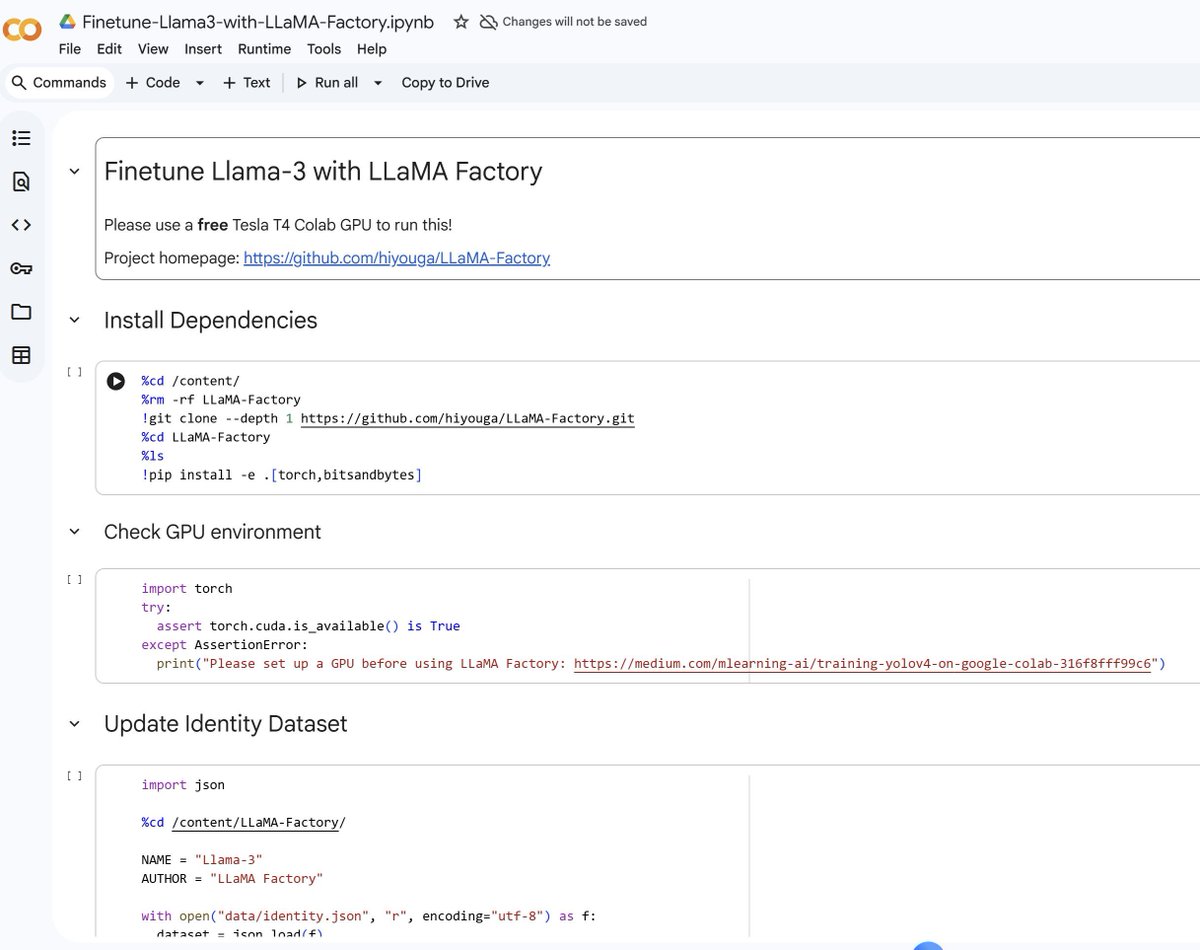
Task: Open the Run all dropdown arrow
Action: 377,82
